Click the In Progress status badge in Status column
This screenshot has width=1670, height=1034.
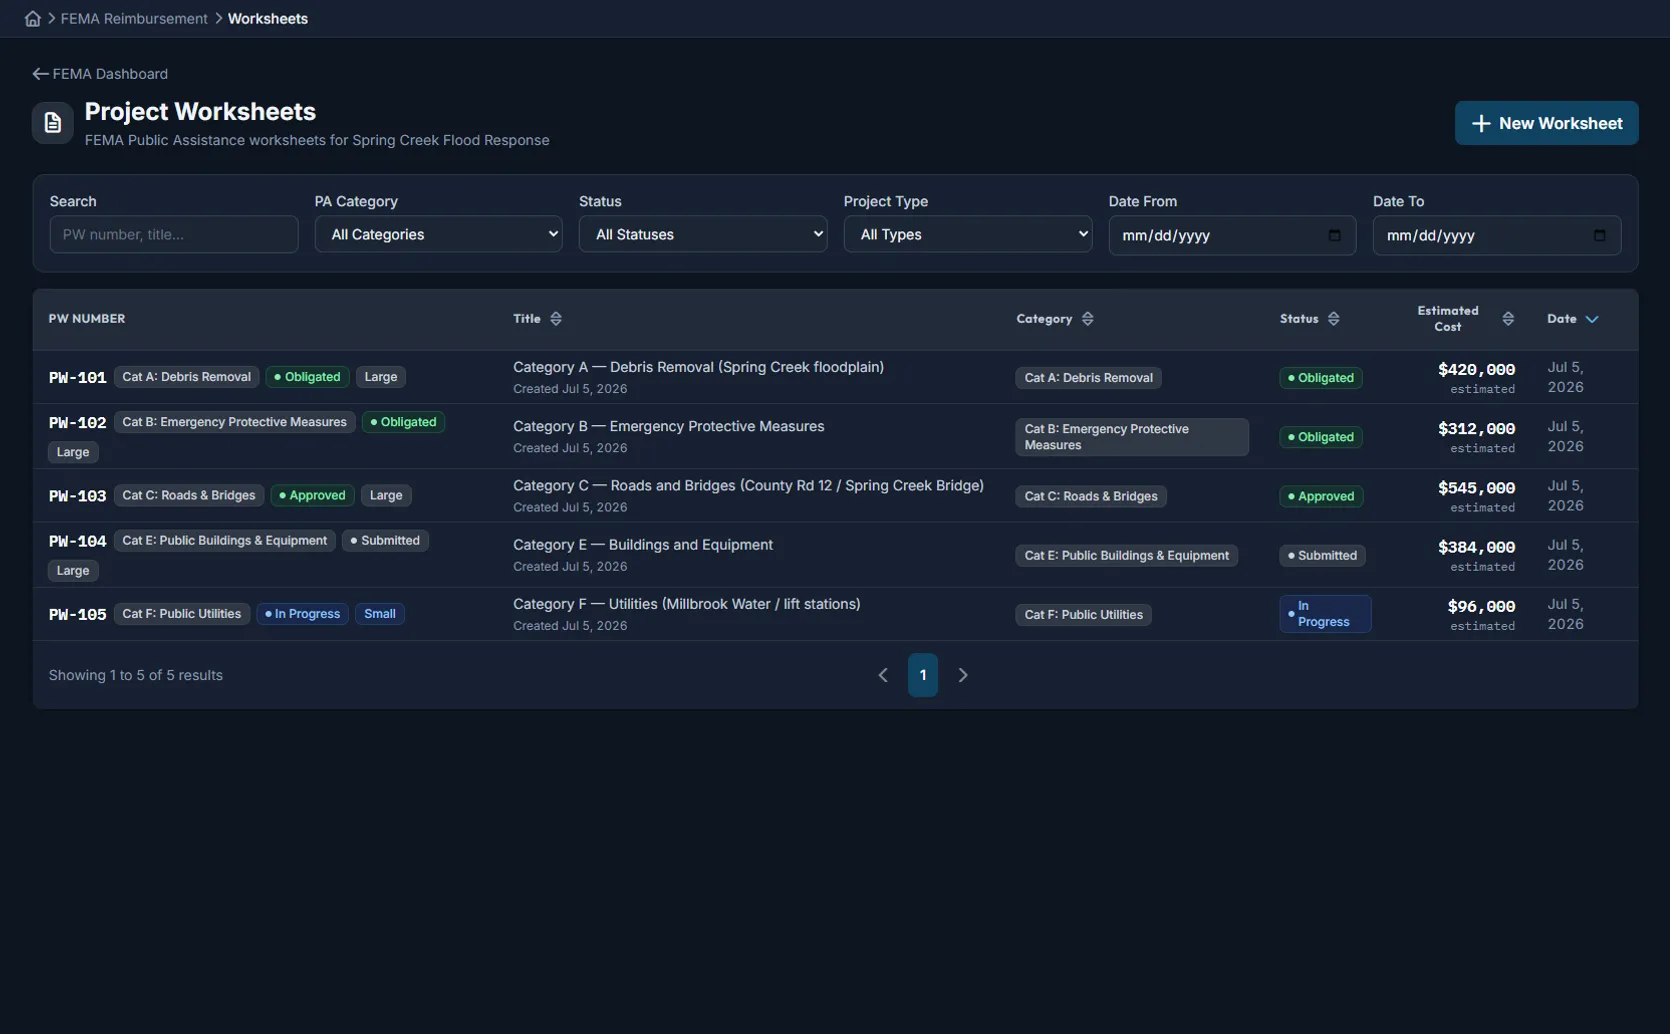(x=1325, y=614)
